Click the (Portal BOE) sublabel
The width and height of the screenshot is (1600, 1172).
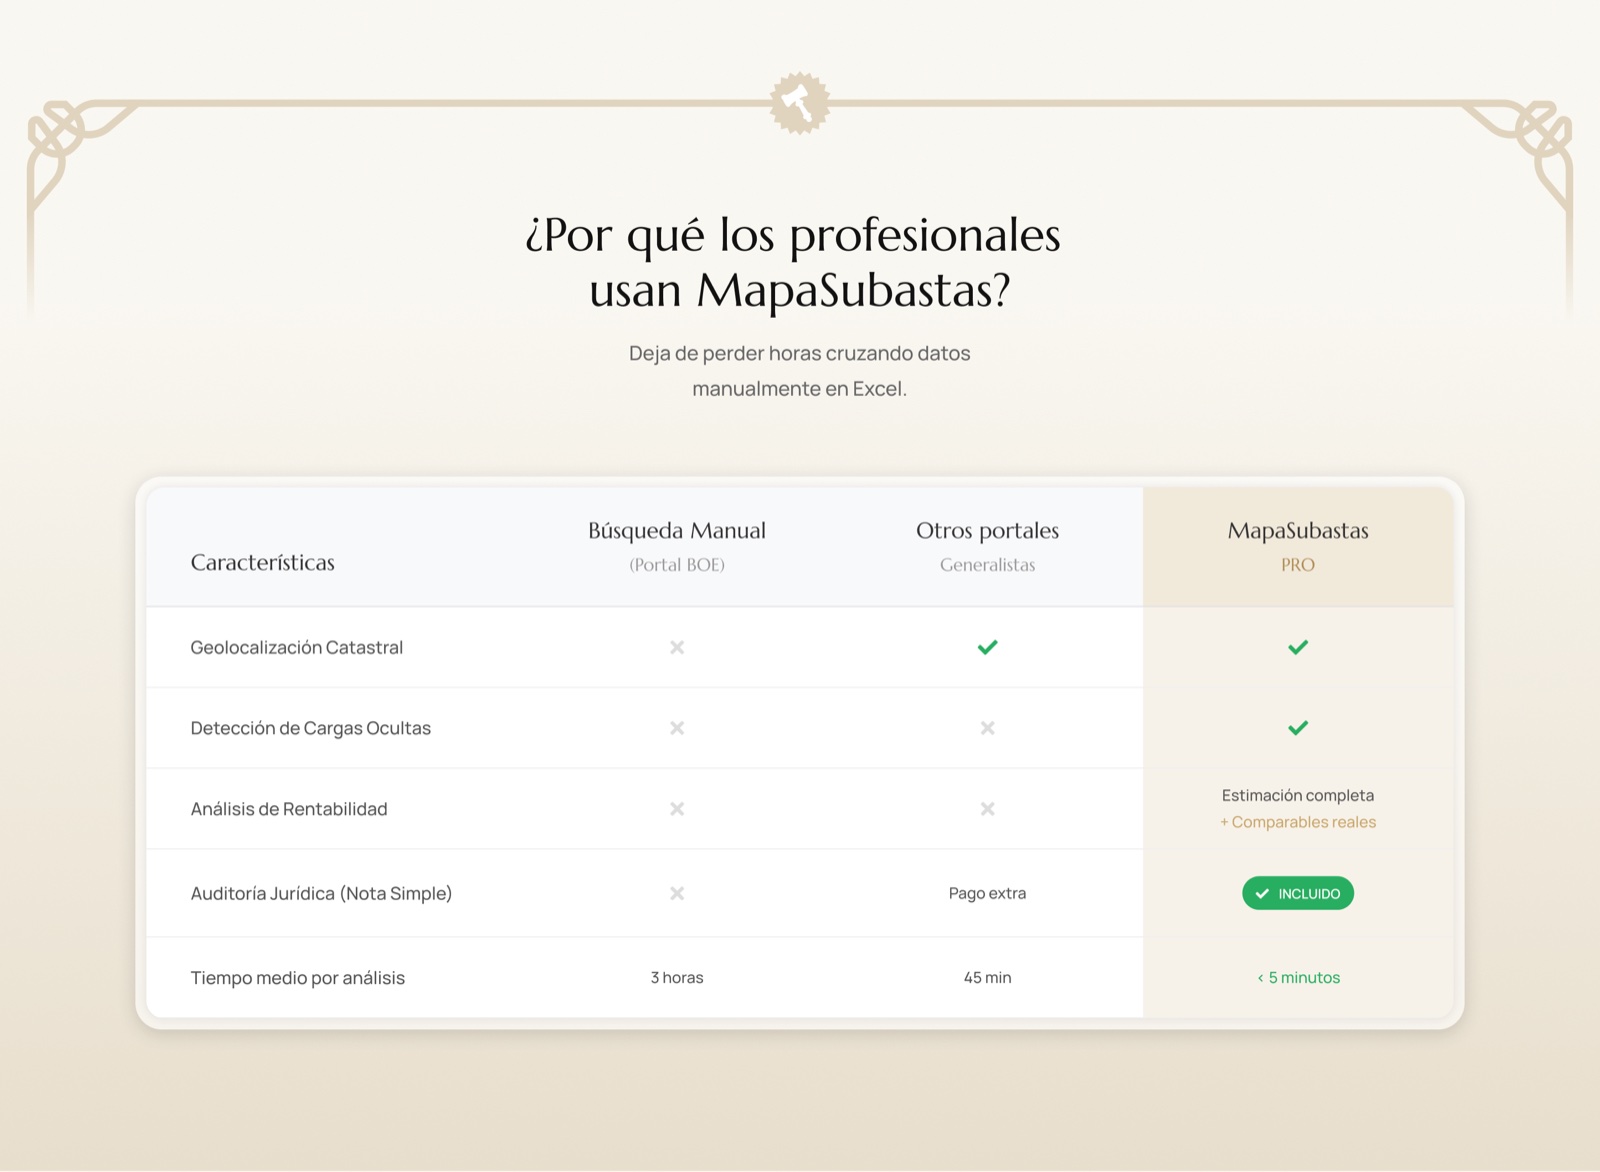677,564
